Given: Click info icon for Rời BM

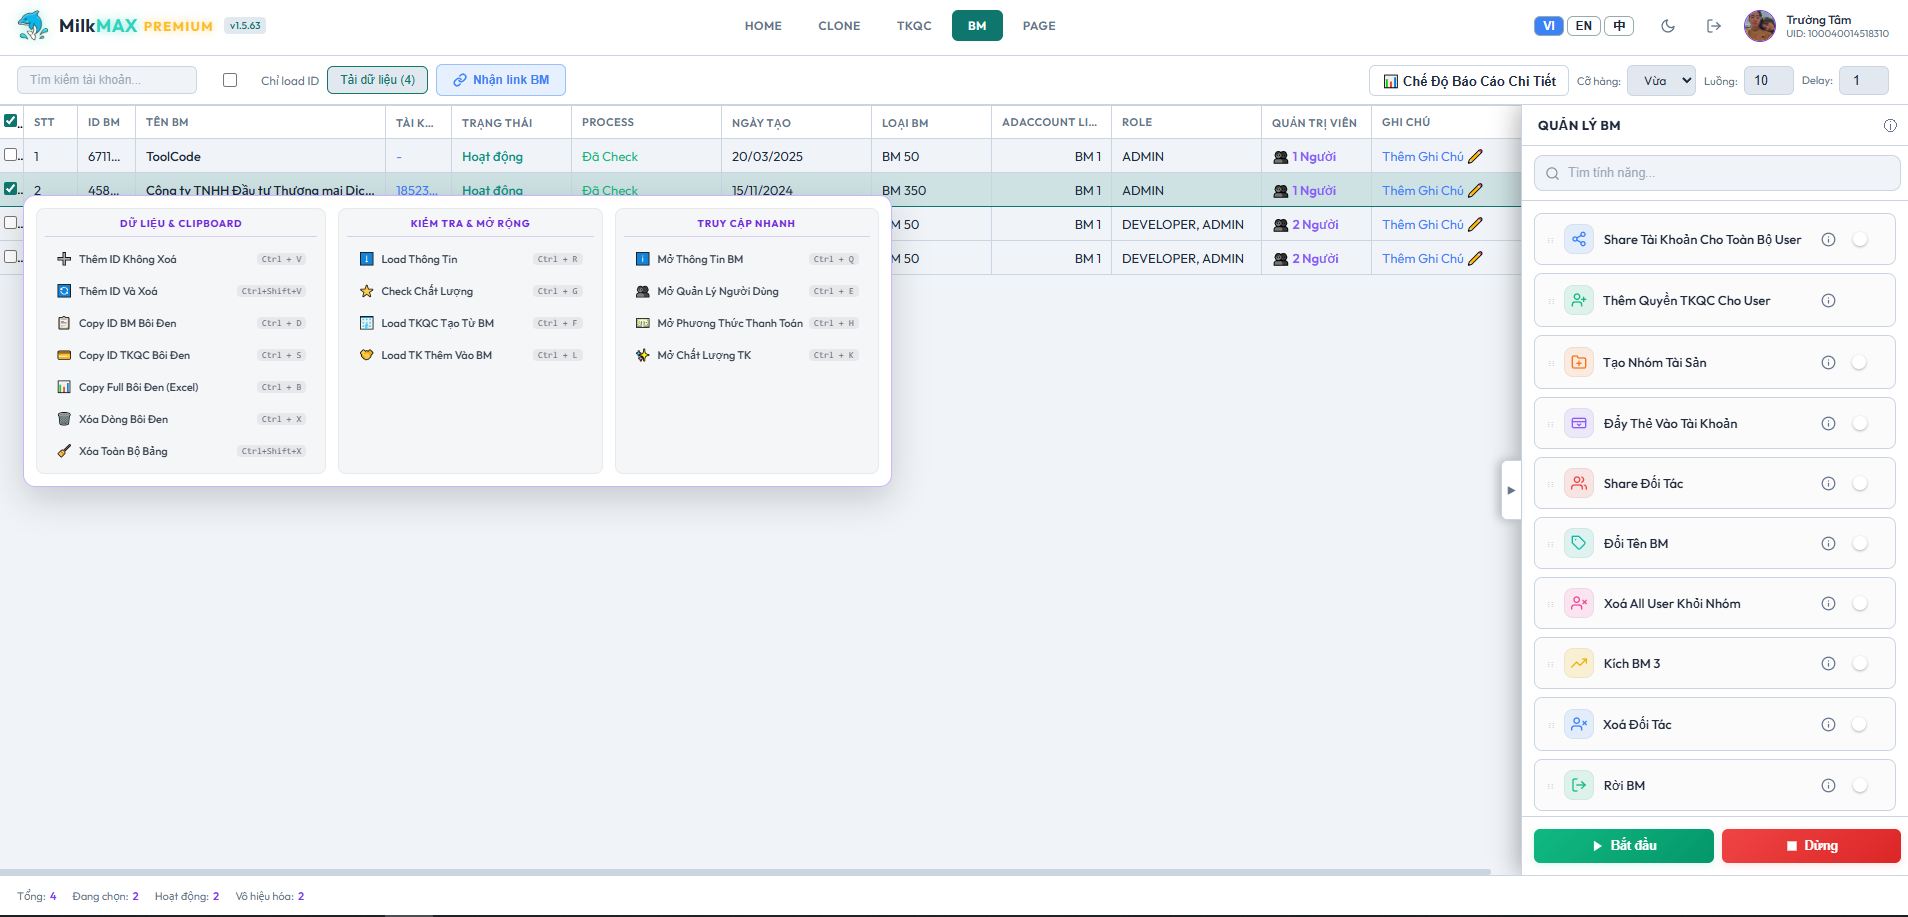Looking at the screenshot, I should (1828, 786).
